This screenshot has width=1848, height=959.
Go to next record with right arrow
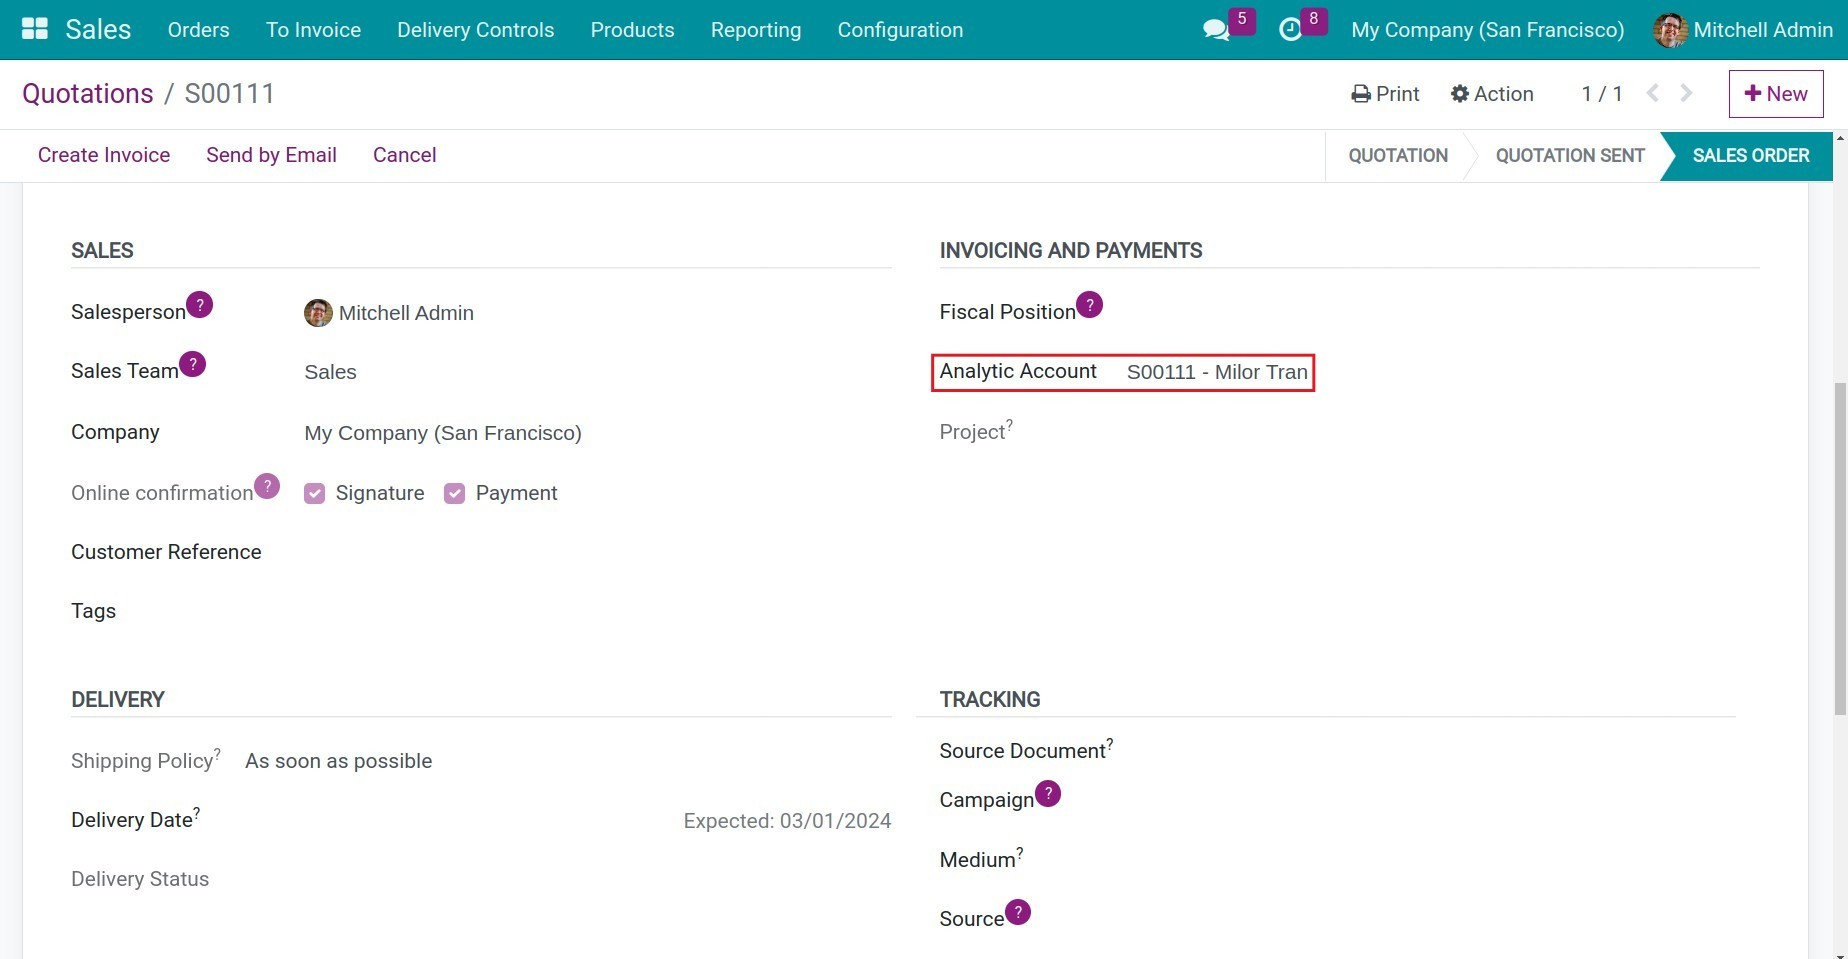click(1686, 93)
